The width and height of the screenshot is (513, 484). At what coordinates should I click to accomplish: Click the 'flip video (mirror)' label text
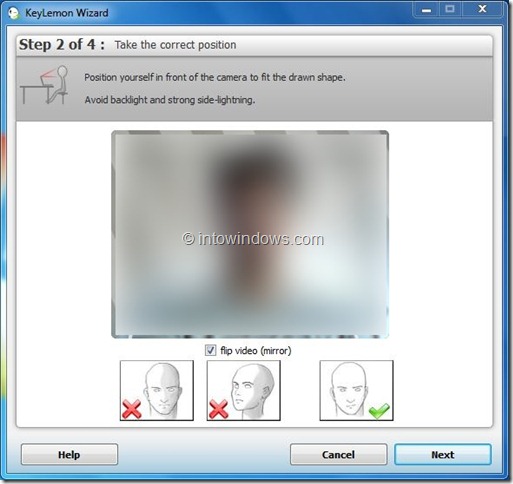256,351
